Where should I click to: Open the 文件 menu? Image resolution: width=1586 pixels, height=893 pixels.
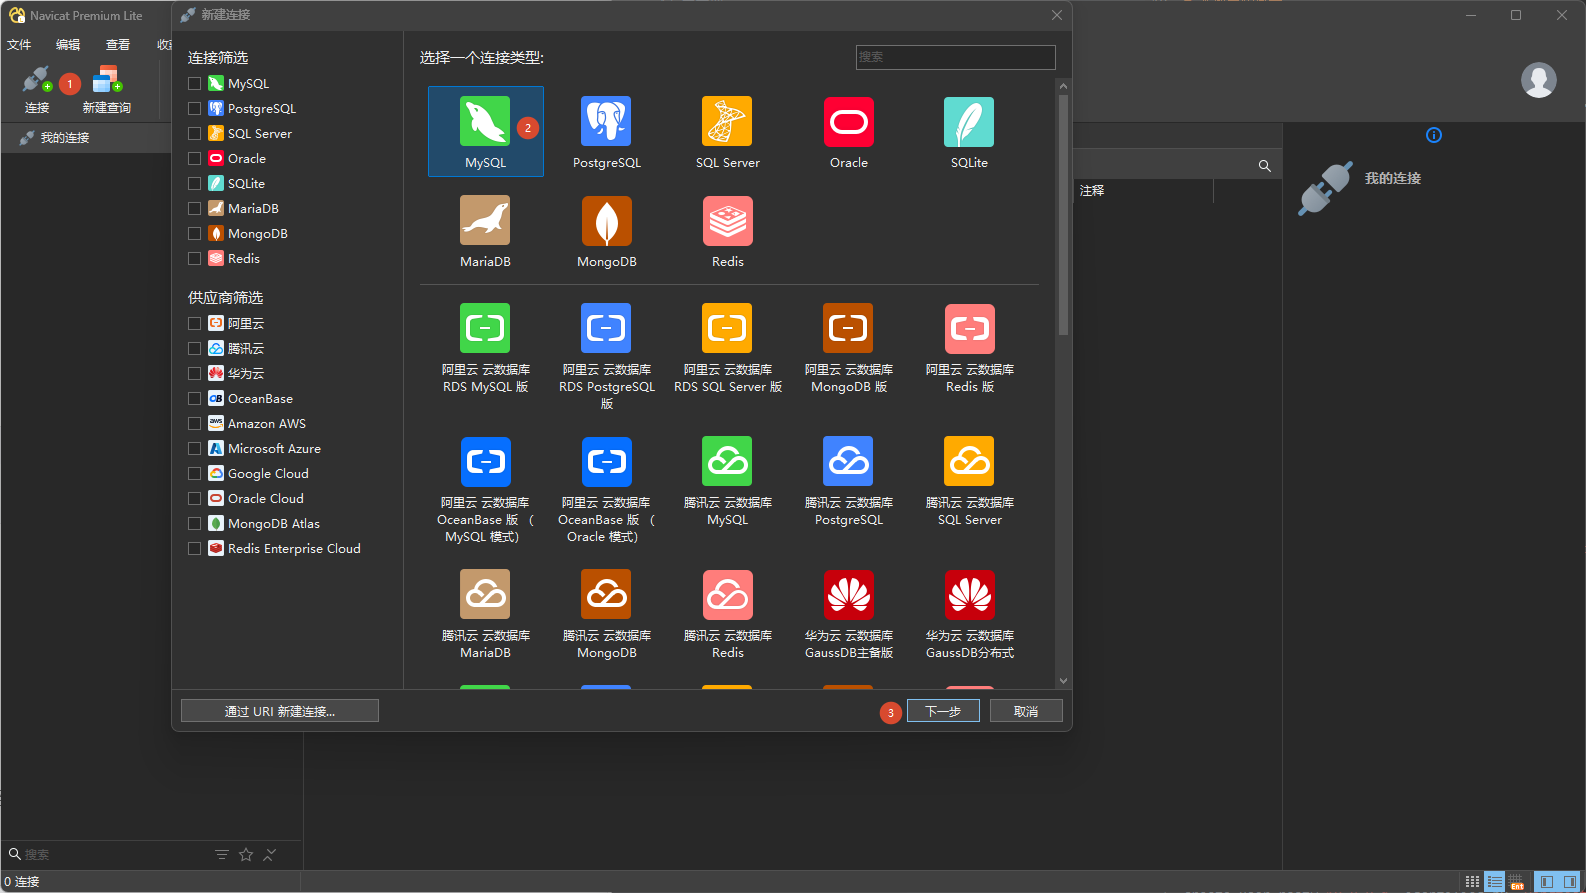pyautogui.click(x=19, y=45)
